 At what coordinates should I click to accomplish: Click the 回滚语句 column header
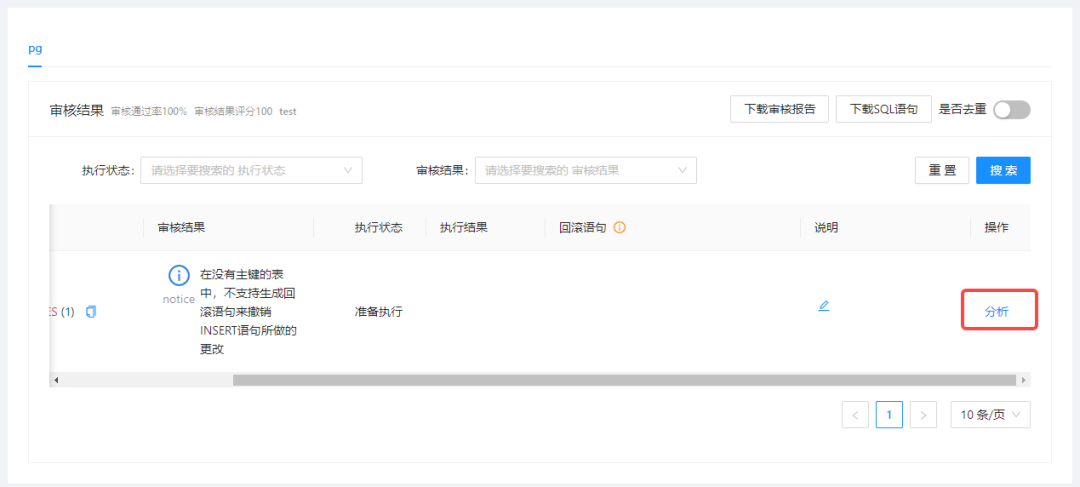point(582,227)
